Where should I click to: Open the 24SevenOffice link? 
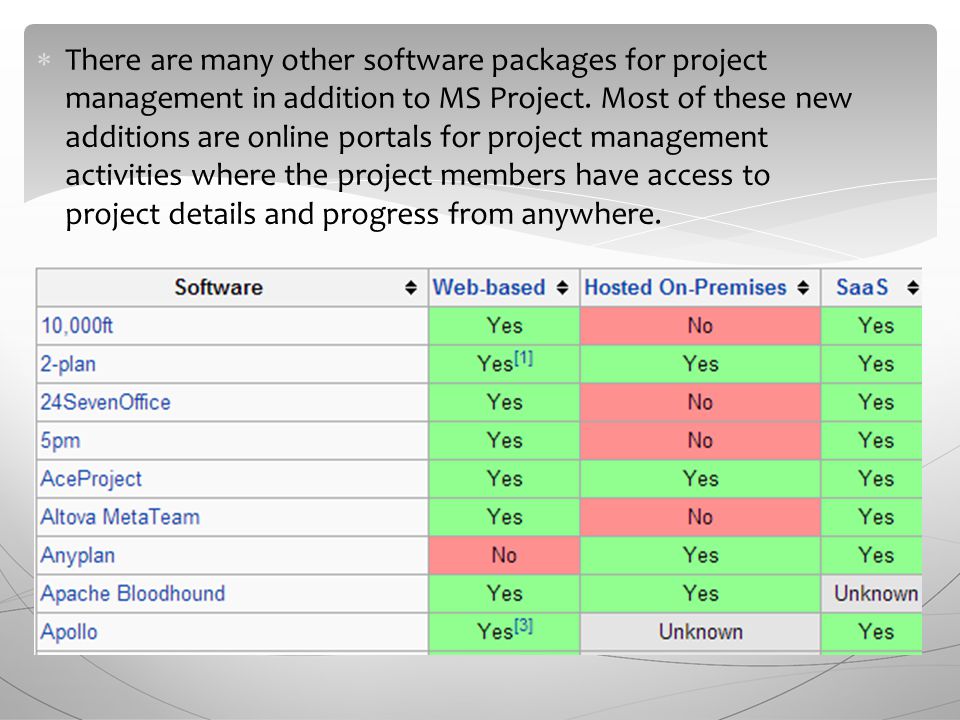(105, 402)
